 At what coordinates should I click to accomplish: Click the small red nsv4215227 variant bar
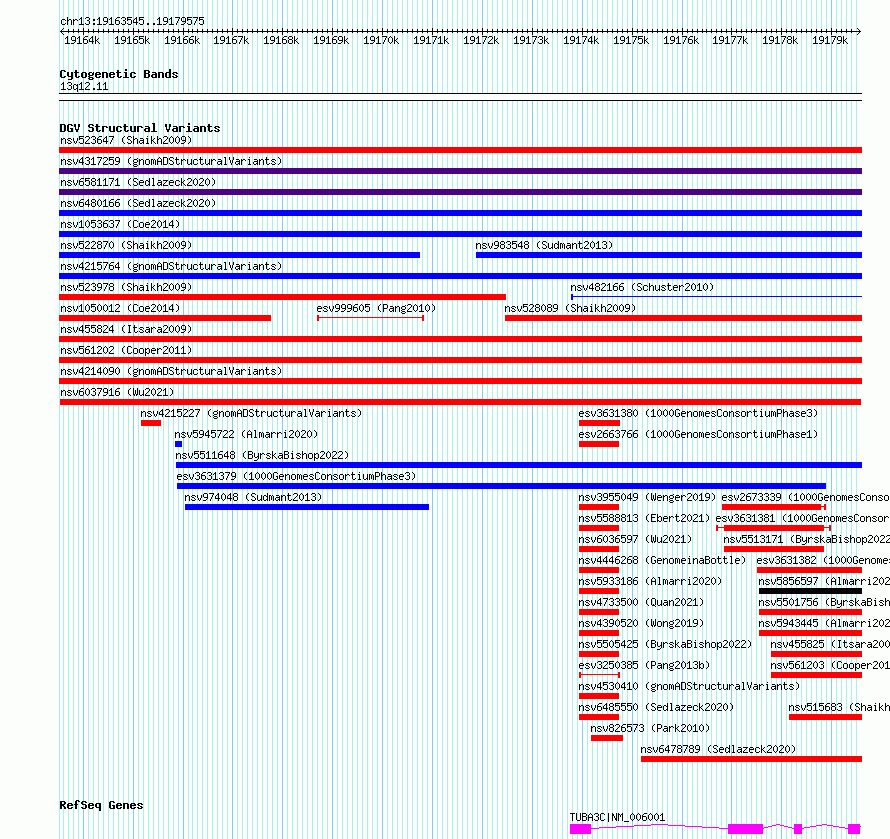point(151,423)
